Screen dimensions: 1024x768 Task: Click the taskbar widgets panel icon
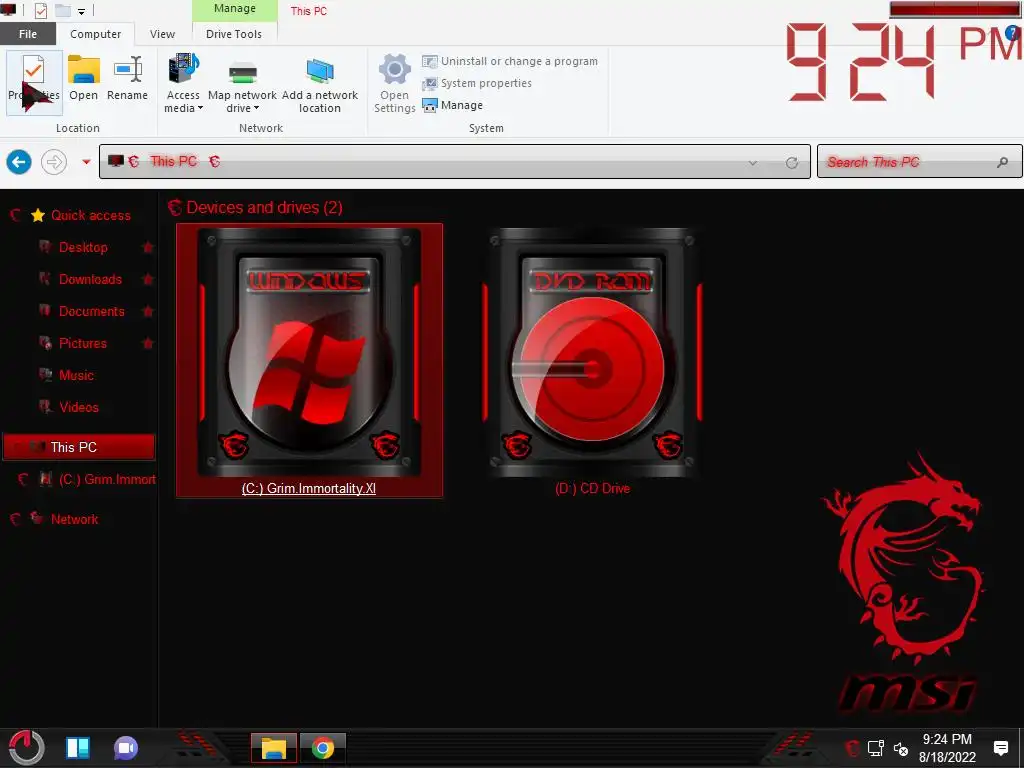pos(78,748)
